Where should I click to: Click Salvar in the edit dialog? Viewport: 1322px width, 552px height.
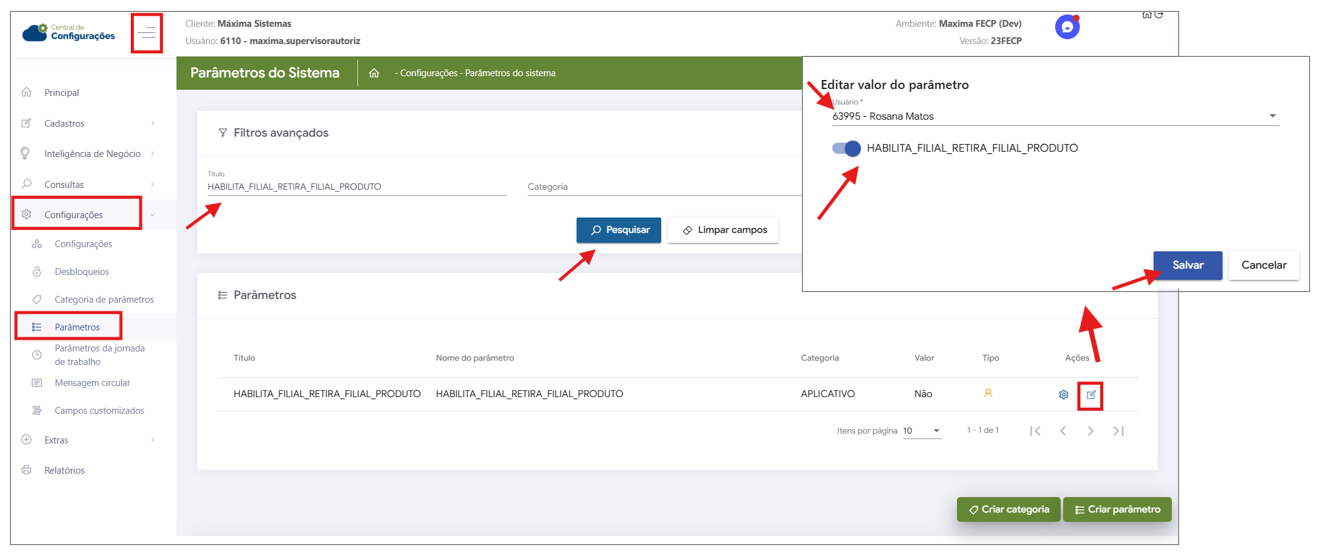(x=1188, y=265)
